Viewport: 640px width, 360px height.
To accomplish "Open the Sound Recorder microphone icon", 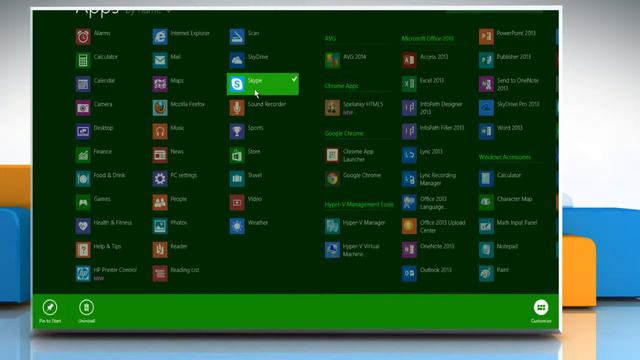I will pos(237,108).
